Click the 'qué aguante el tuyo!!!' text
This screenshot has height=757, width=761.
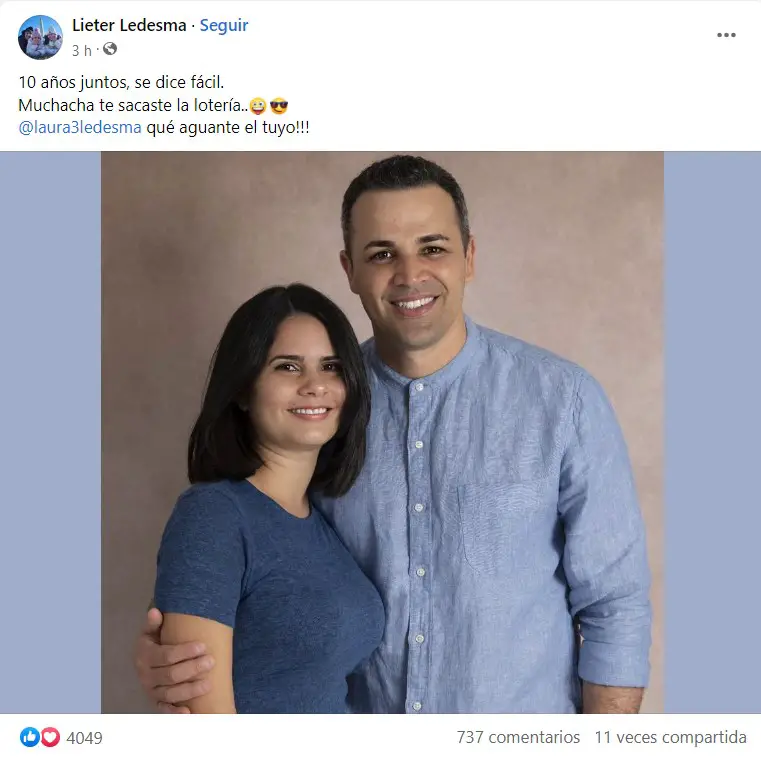coord(228,128)
